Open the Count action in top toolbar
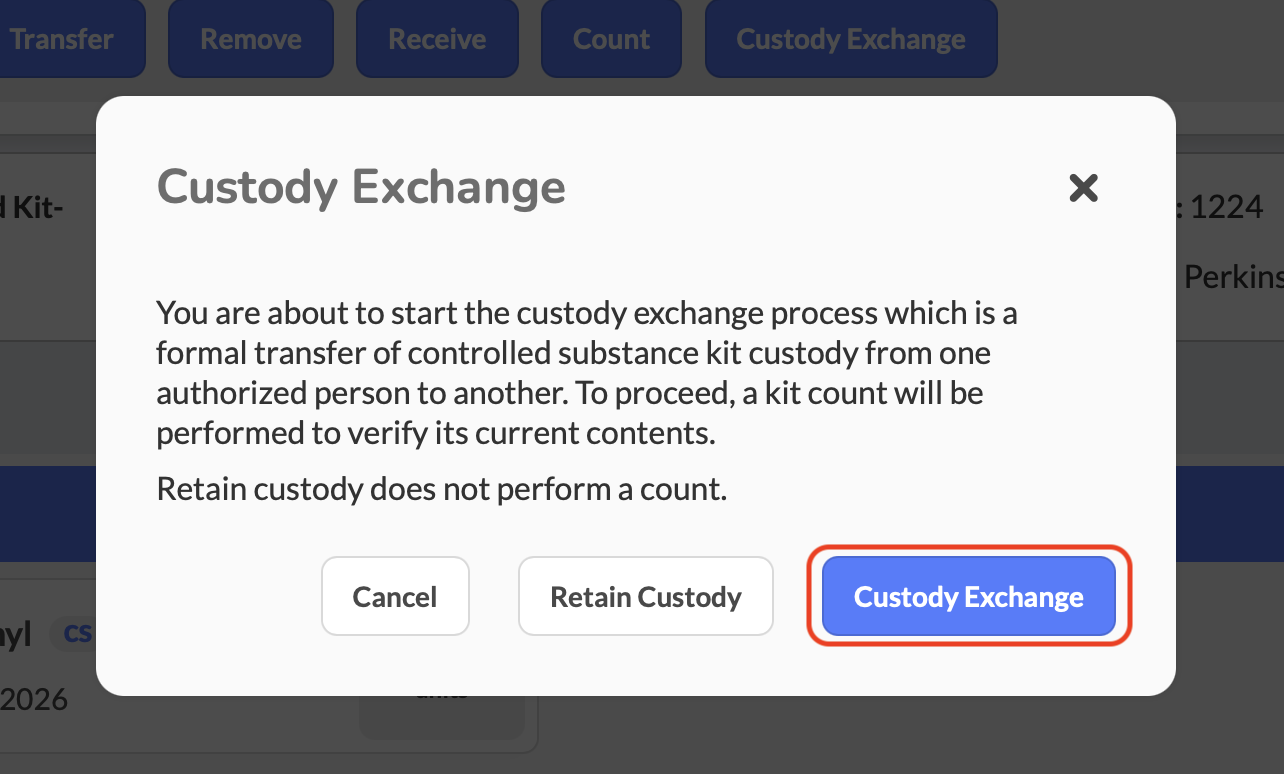1284x774 pixels. tap(611, 39)
